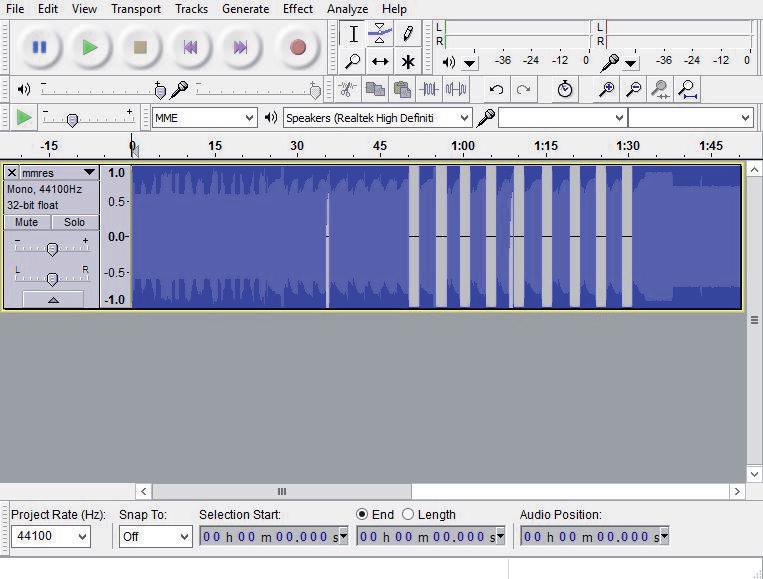Select the Length radio button
763x579 pixels.
tap(408, 514)
